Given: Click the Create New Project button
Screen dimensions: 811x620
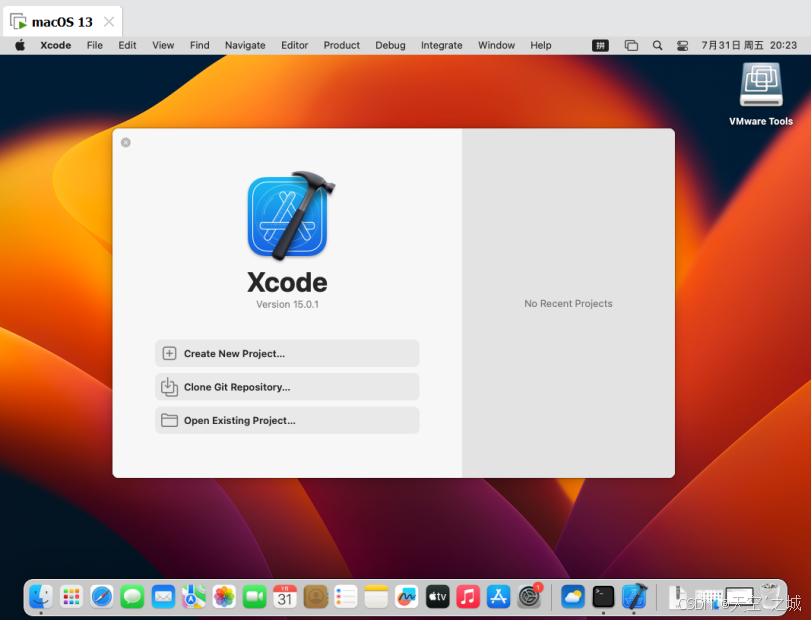Looking at the screenshot, I should pyautogui.click(x=287, y=353).
